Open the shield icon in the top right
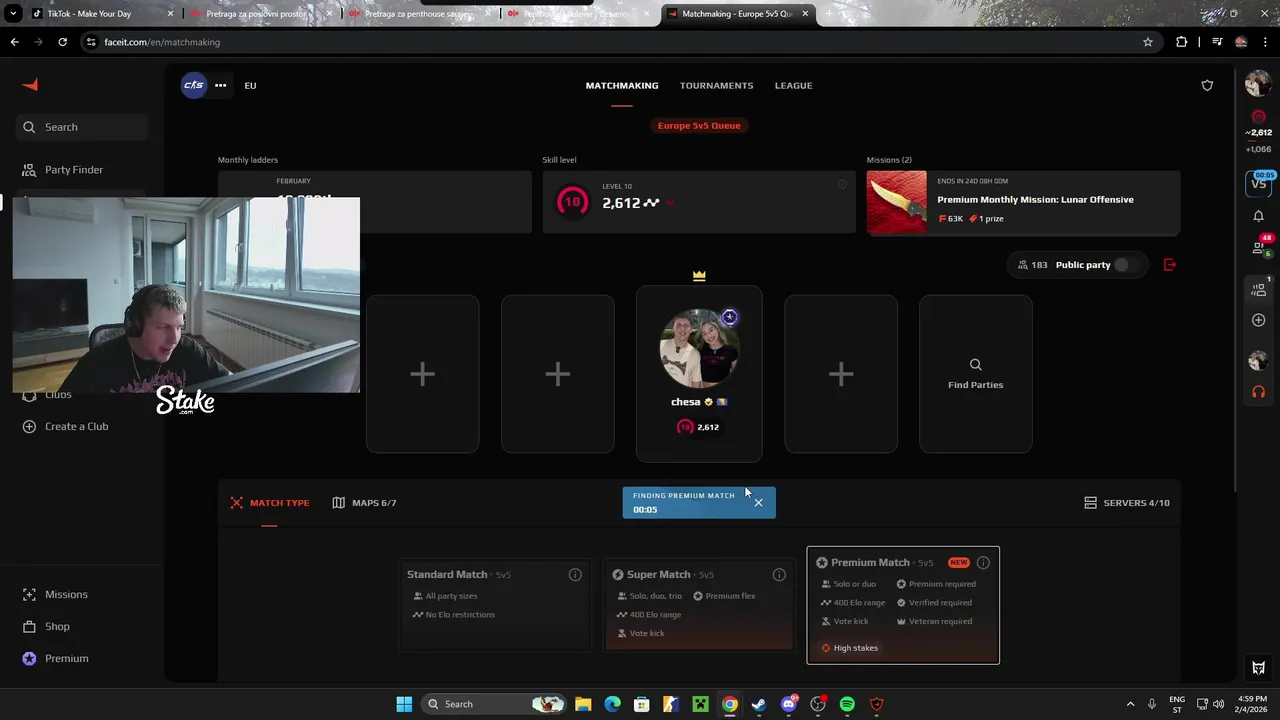Screen dimensions: 1280x720 (1207, 85)
